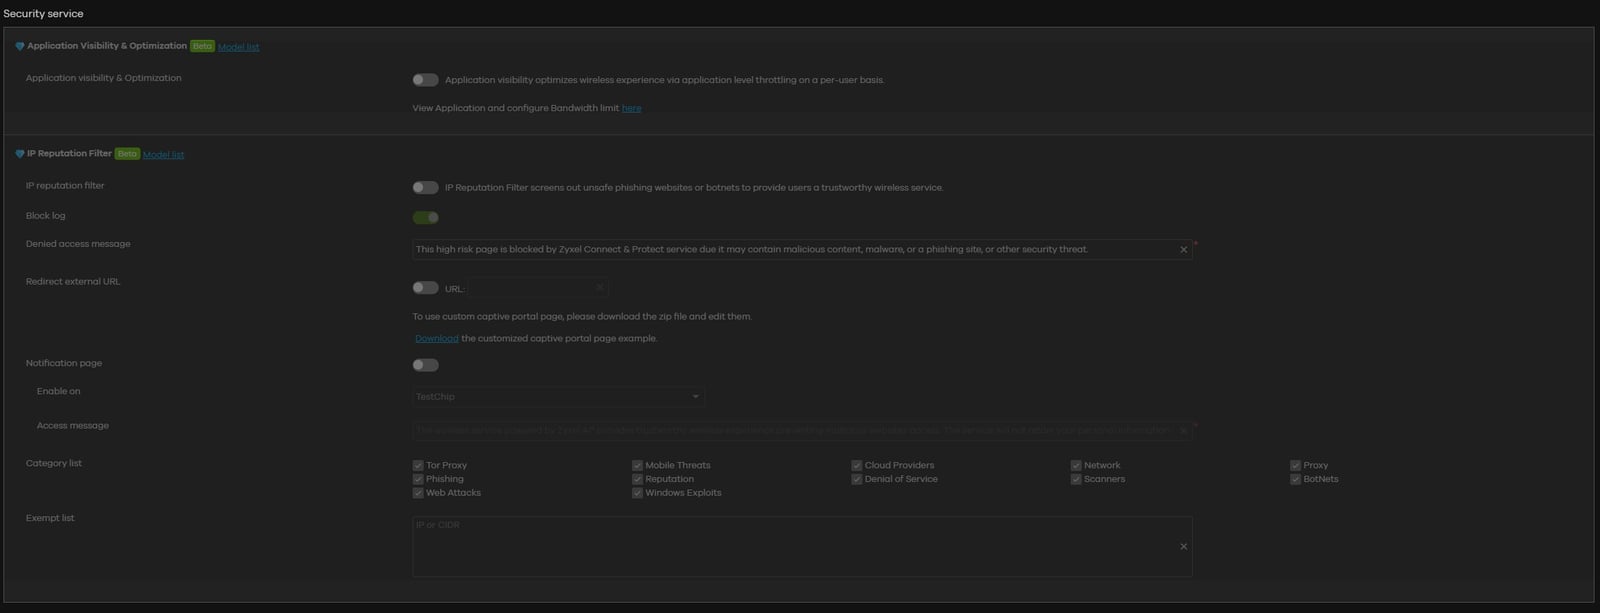Click the Beta badge next to IP Reputation Filter
The height and width of the screenshot is (613, 1600).
click(x=127, y=154)
